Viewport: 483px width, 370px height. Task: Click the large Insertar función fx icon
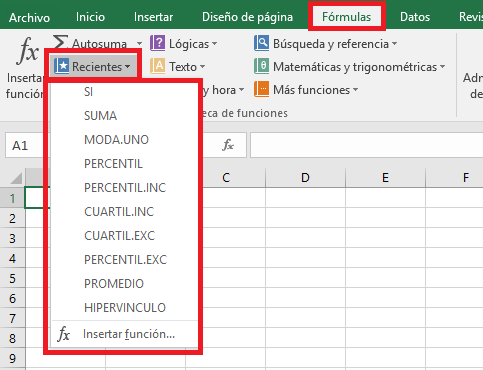pos(28,50)
